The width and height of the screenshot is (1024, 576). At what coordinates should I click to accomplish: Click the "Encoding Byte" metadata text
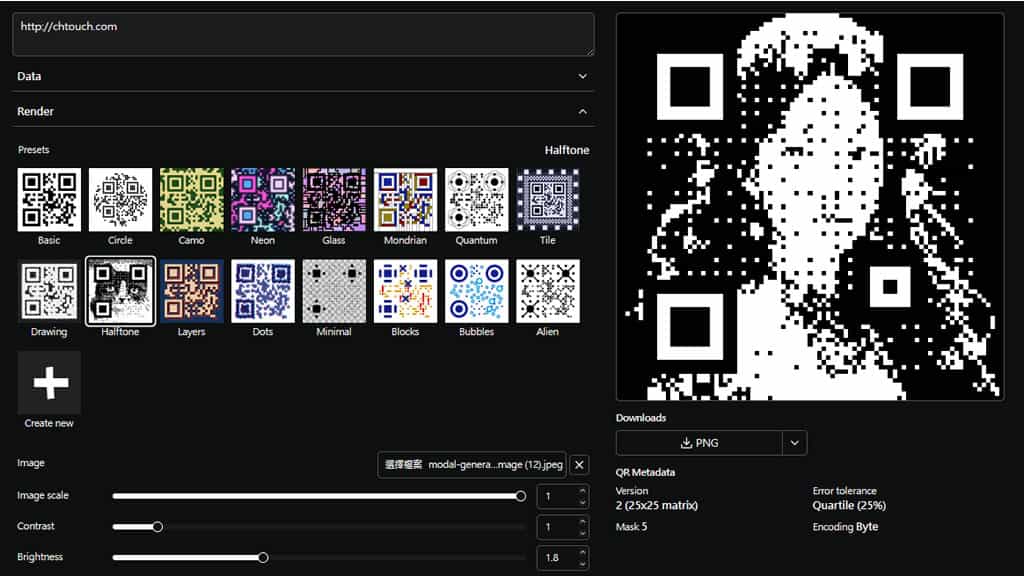pyautogui.click(x=845, y=527)
